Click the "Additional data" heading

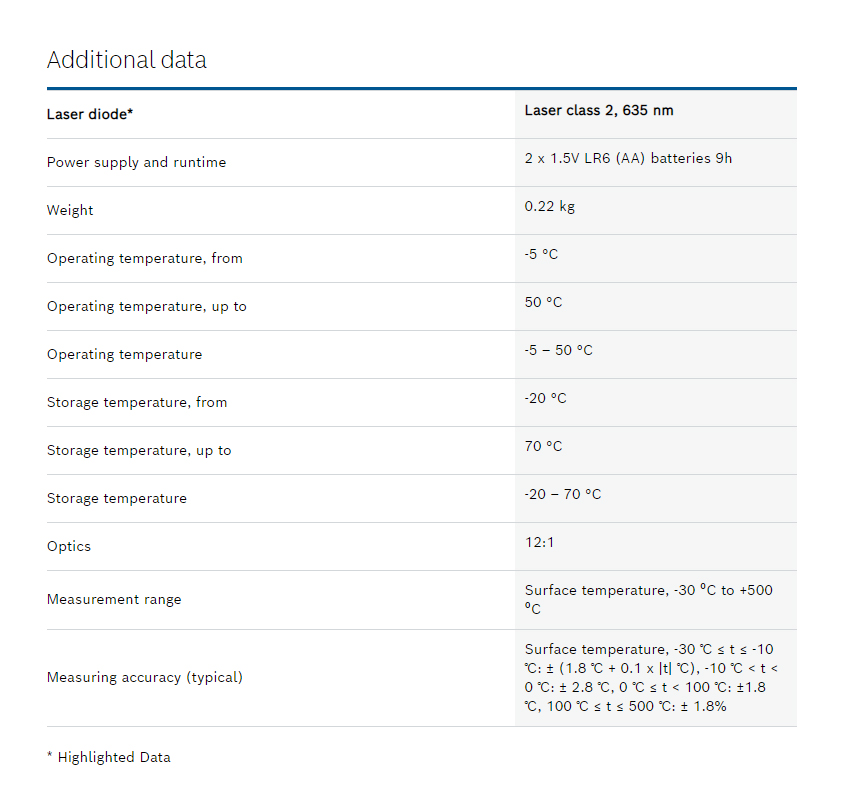pos(126,60)
